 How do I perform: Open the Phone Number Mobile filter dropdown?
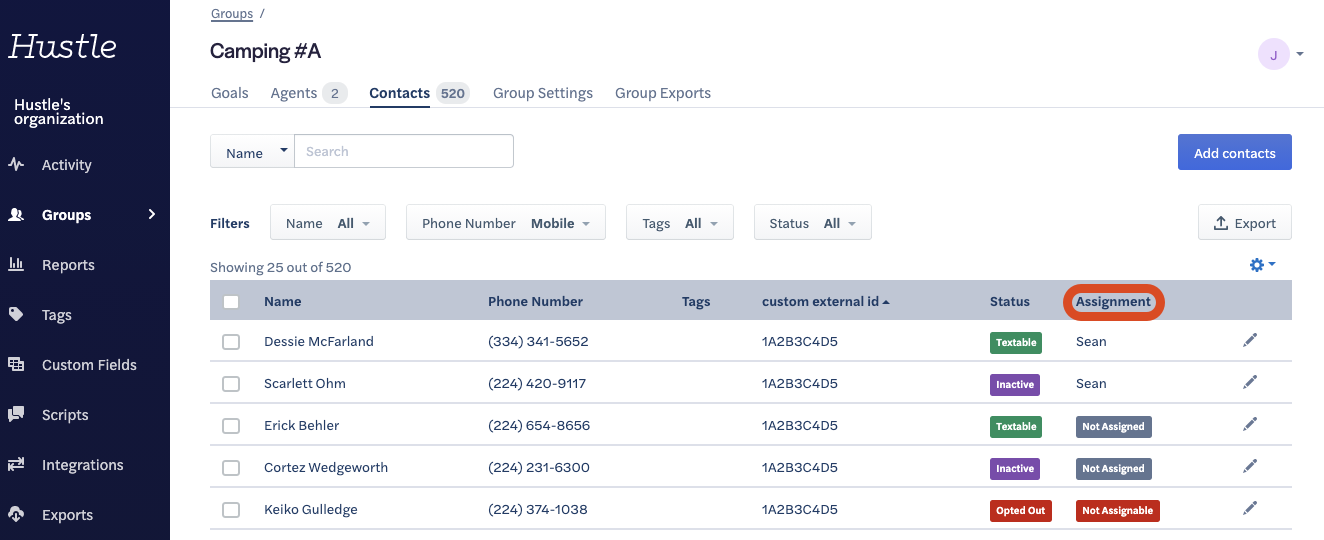coord(506,223)
